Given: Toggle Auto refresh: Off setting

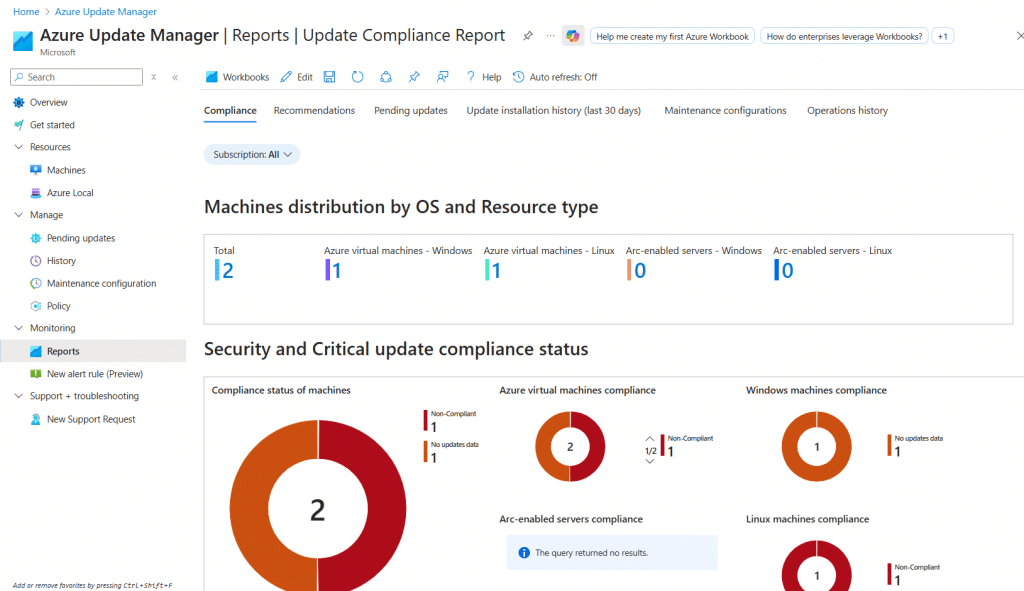Looking at the screenshot, I should click(x=555, y=77).
